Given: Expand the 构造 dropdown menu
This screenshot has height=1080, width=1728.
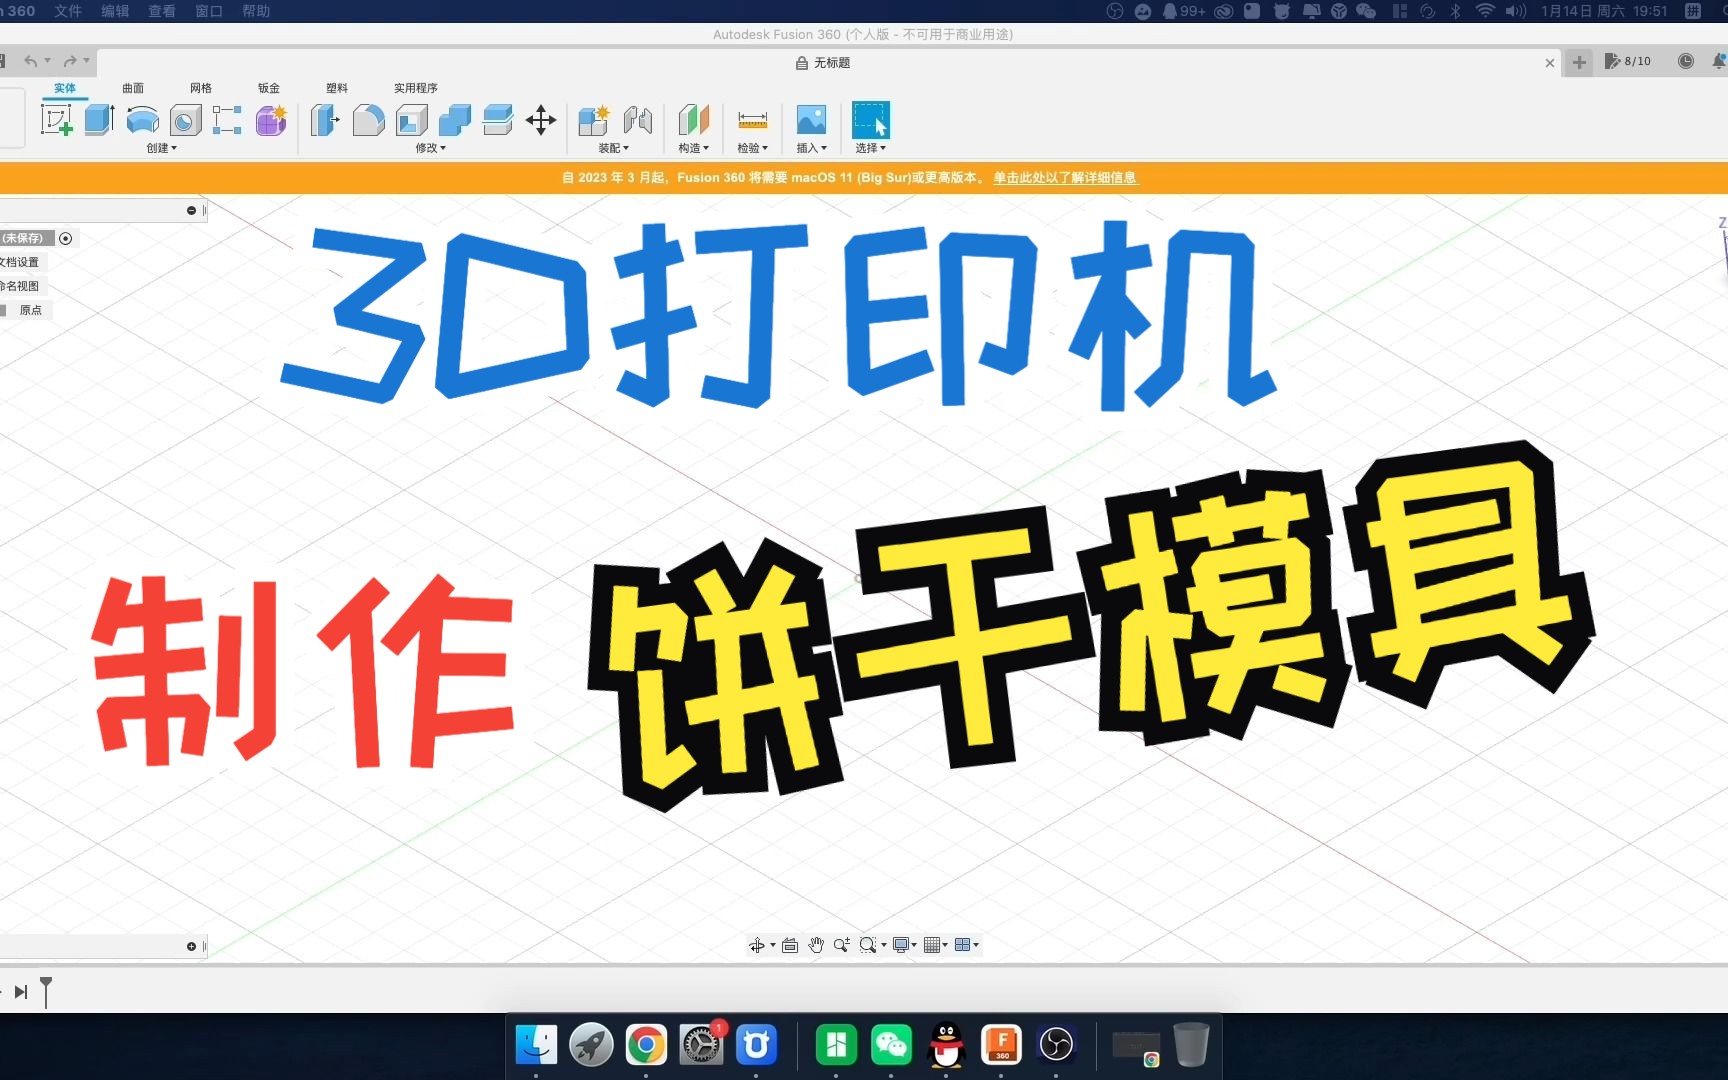Looking at the screenshot, I should 694,148.
